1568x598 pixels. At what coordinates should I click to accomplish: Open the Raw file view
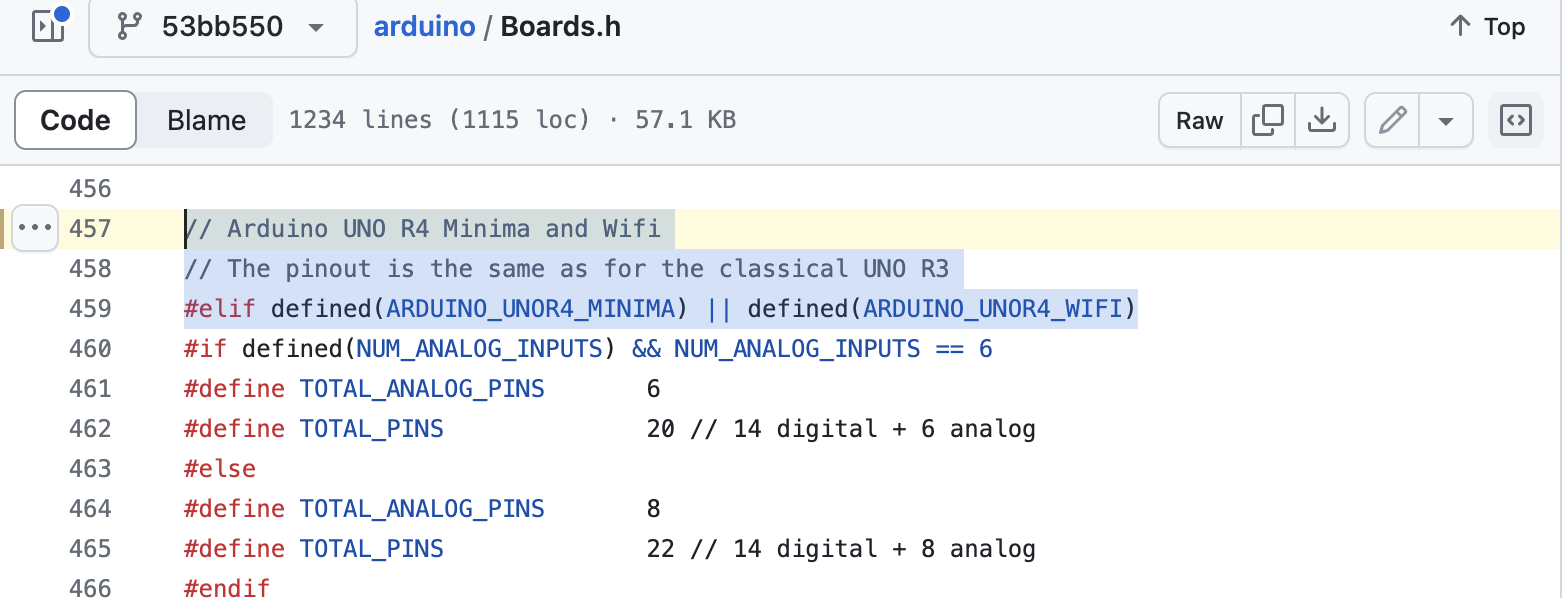(x=1199, y=121)
